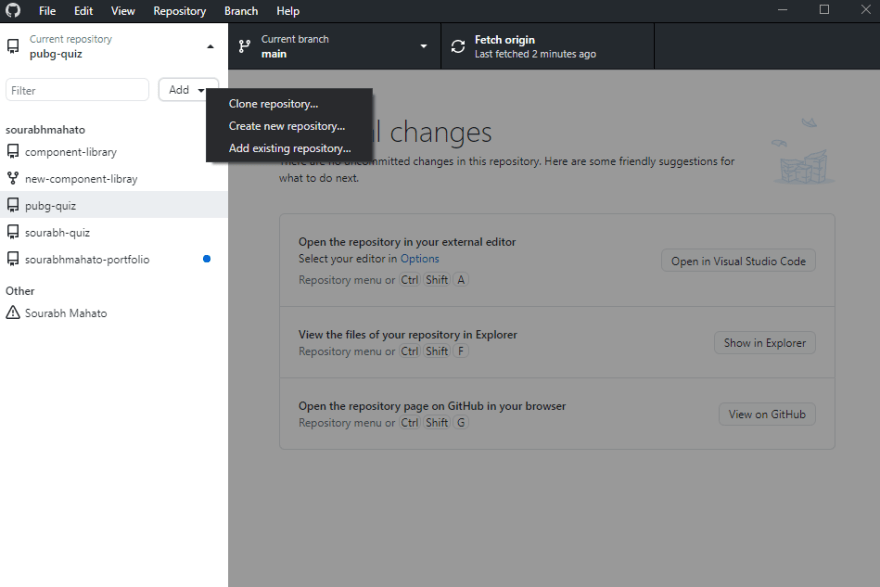The height and width of the screenshot is (587, 880).
Task: Click Fetch origin button
Action: click(x=548, y=47)
